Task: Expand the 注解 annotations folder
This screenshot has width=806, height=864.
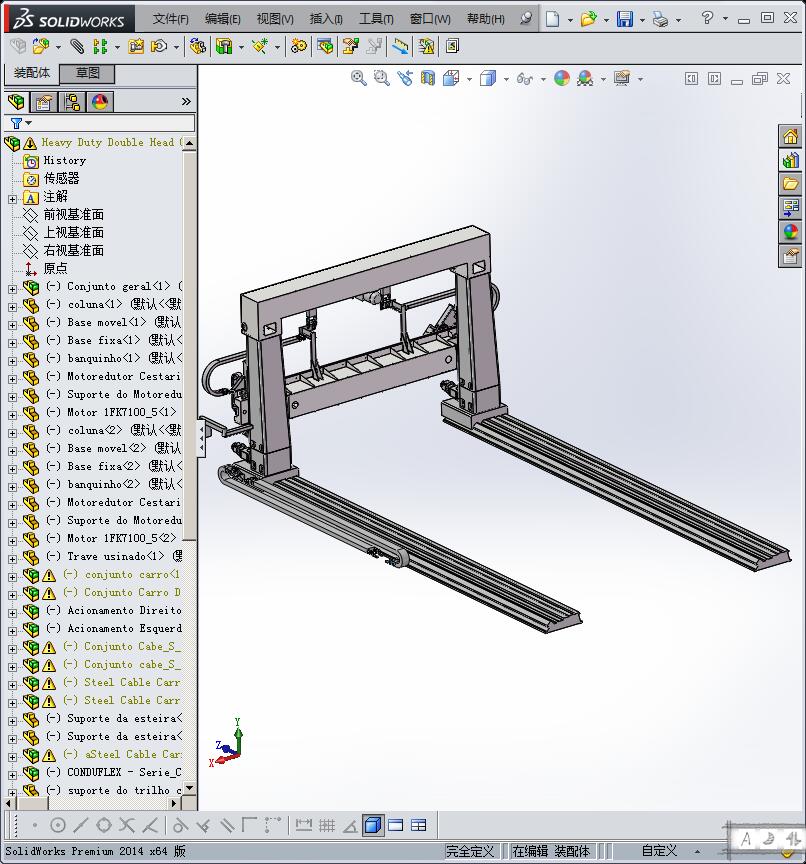Action: 12,199
